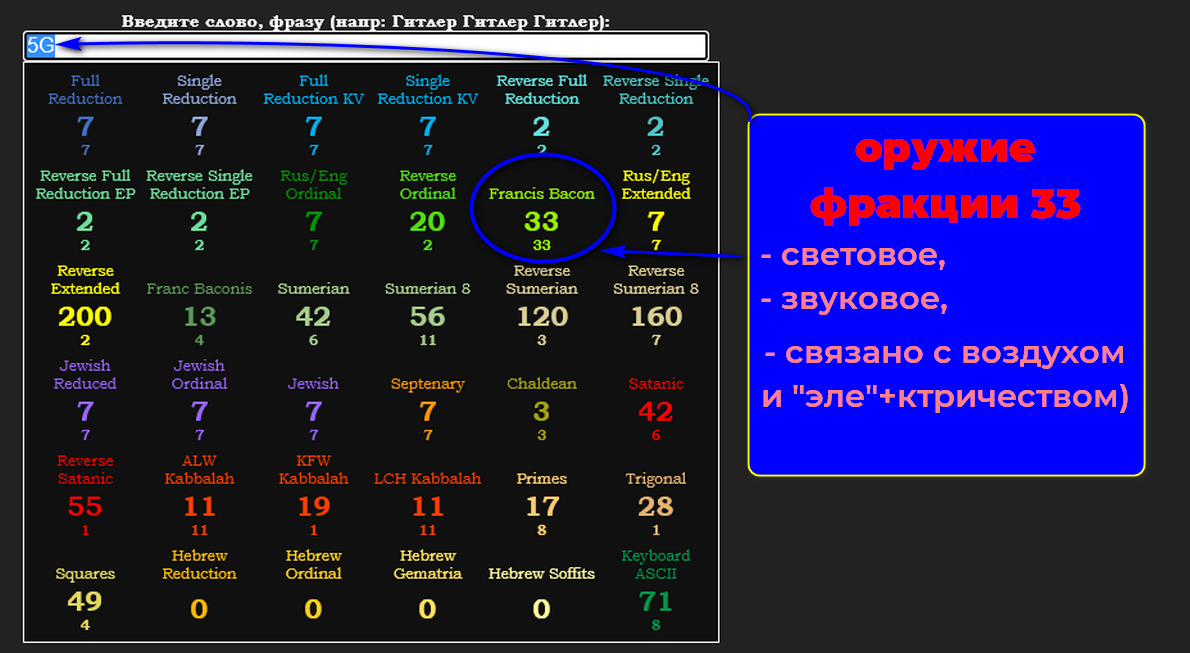Select the value 160 under Reverse Sumerian 8

click(656, 316)
